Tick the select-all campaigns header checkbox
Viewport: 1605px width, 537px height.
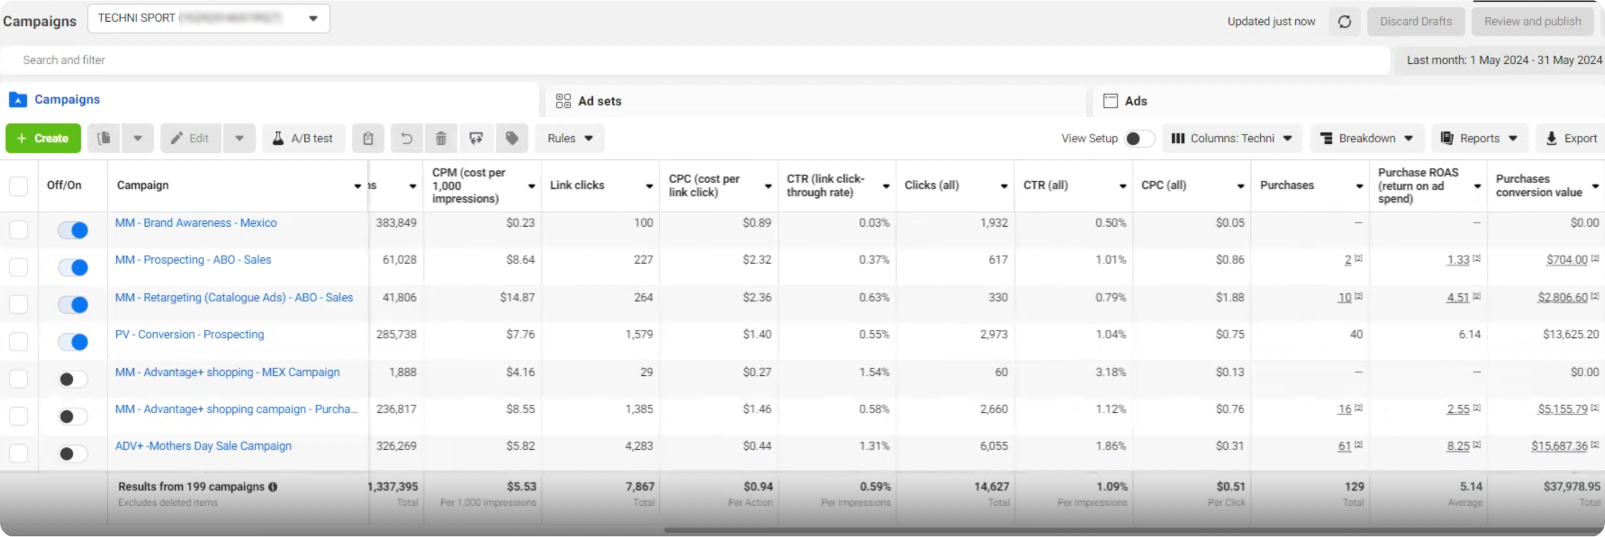[x=18, y=186]
